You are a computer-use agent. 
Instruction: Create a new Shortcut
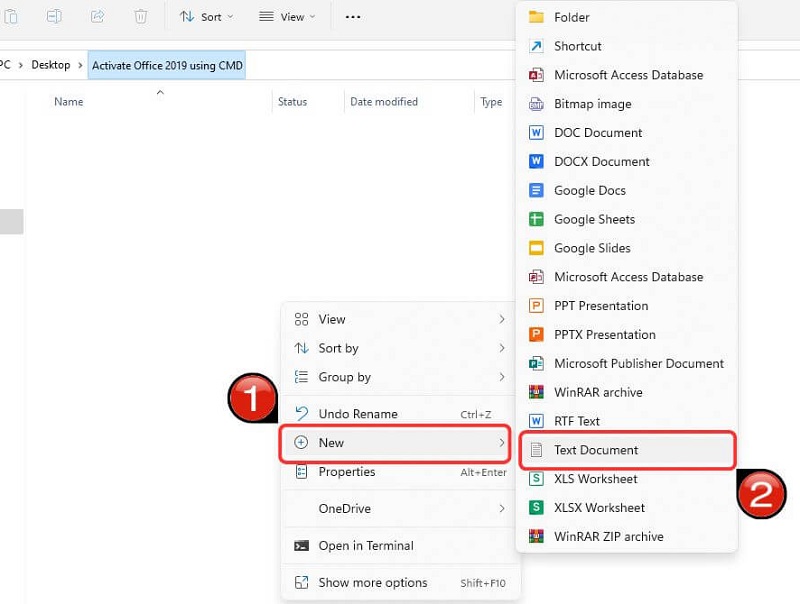coord(627,46)
